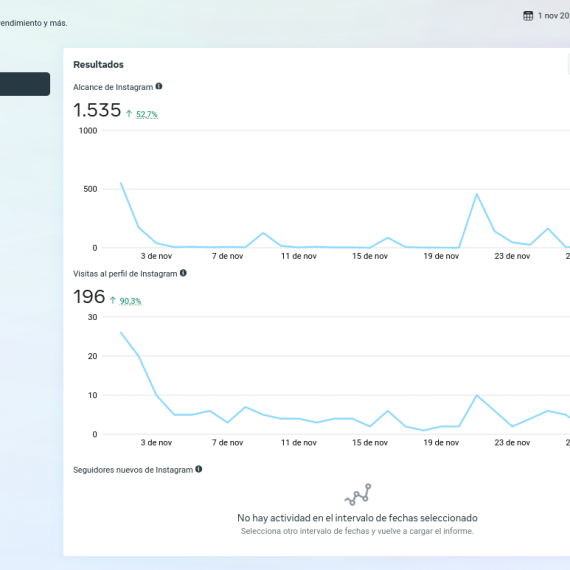Click 23 de nov label on reach chart

(512, 256)
